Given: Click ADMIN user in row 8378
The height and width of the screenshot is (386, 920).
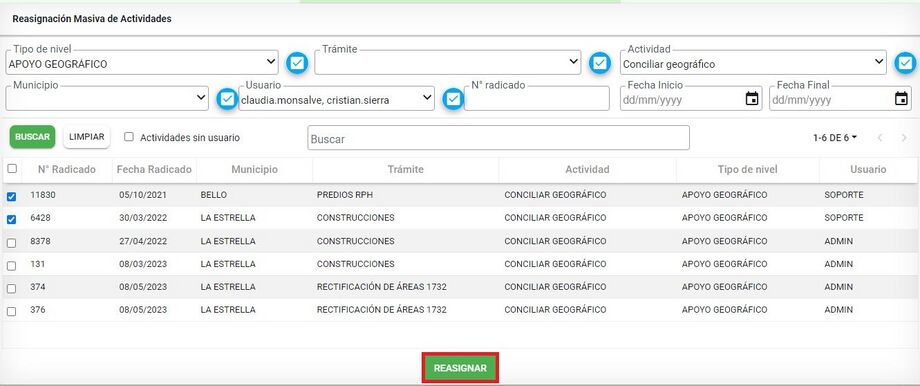Looking at the screenshot, I should 838,241.
